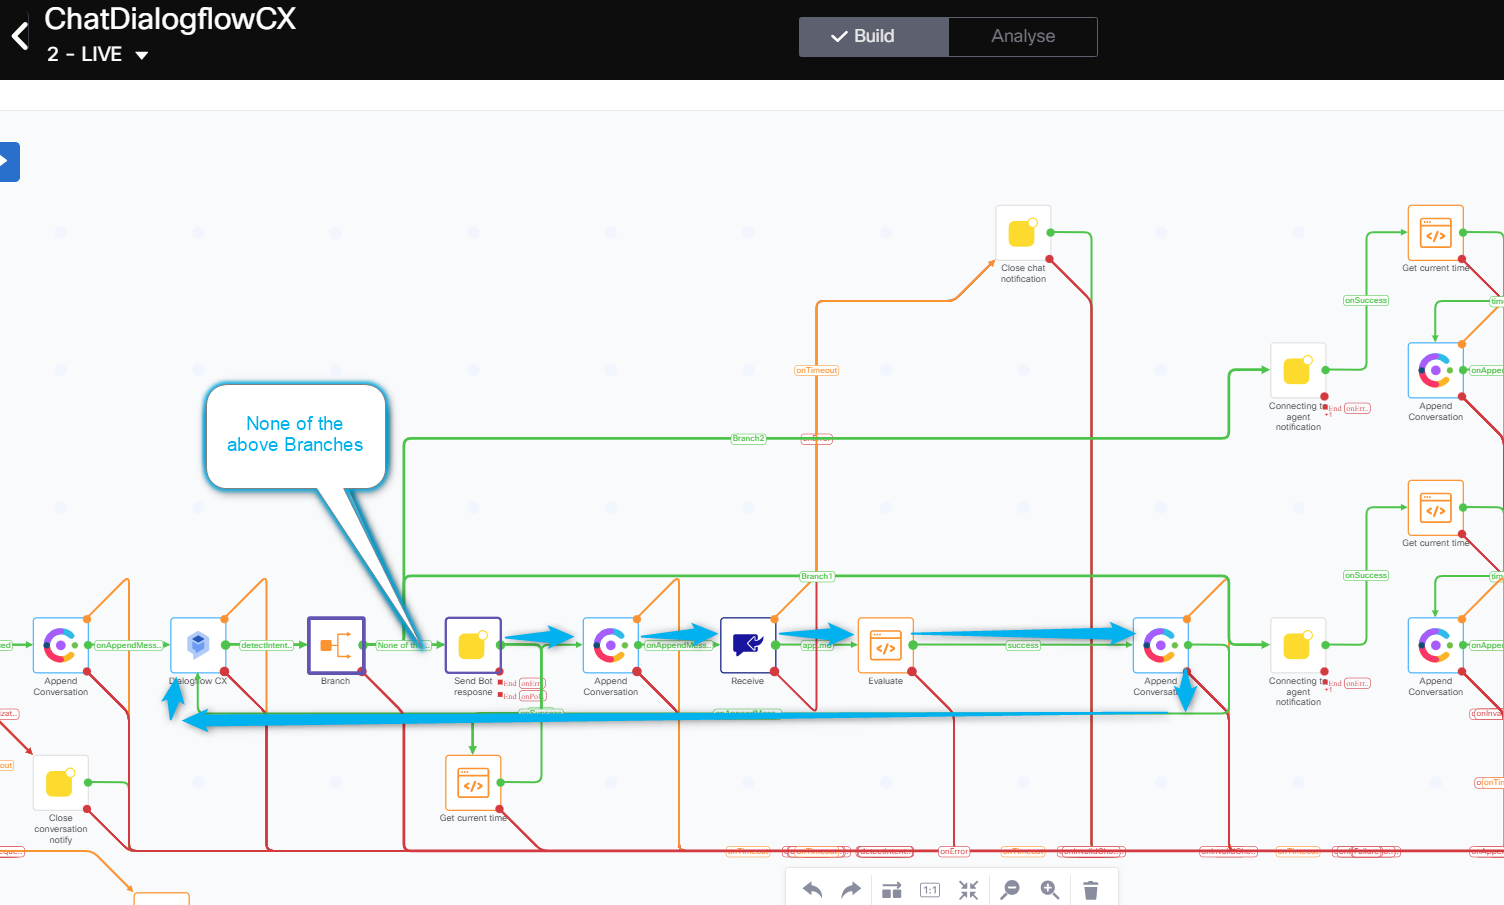Select lower Connecting to agent notification node
Viewport: 1504px width, 905px height.
point(1298,645)
